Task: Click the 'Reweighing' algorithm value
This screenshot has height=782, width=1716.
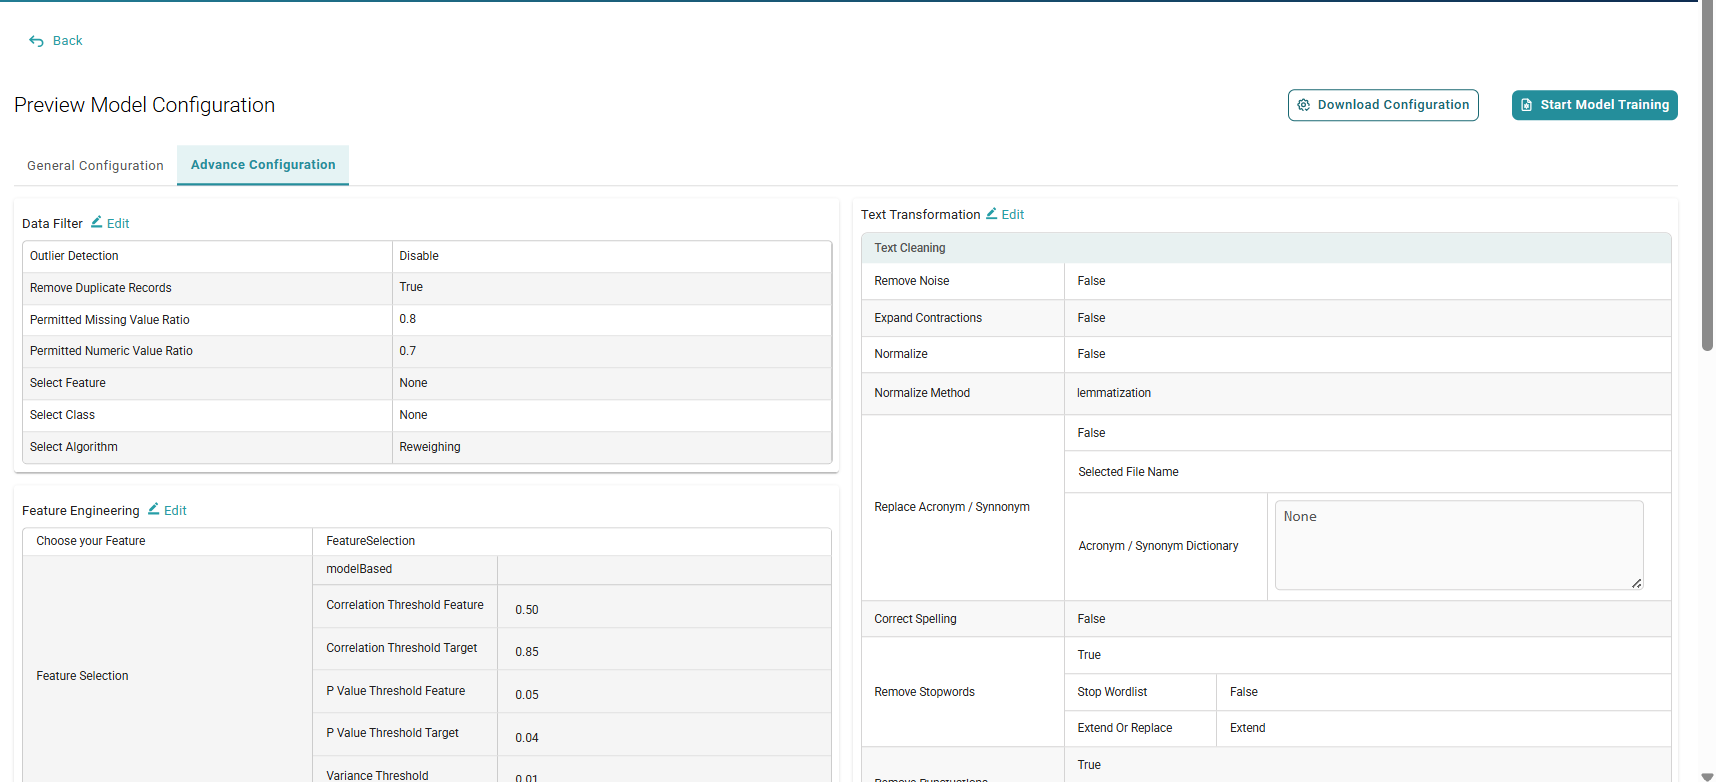Action: click(x=430, y=447)
